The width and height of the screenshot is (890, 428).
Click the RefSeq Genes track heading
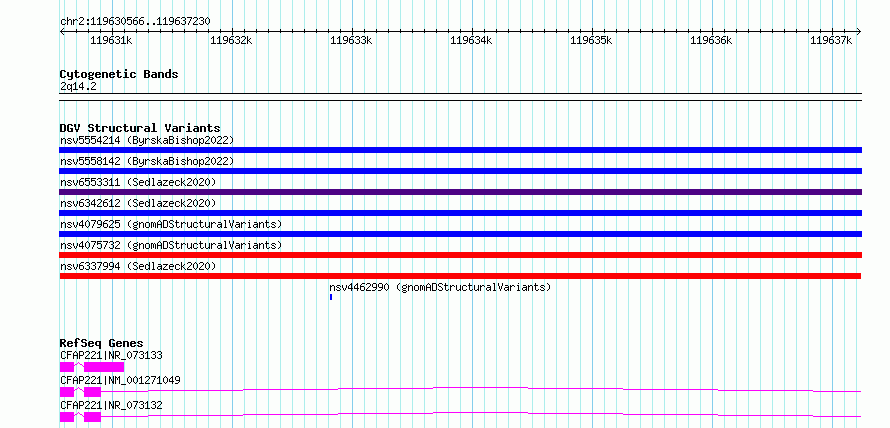tap(102, 343)
